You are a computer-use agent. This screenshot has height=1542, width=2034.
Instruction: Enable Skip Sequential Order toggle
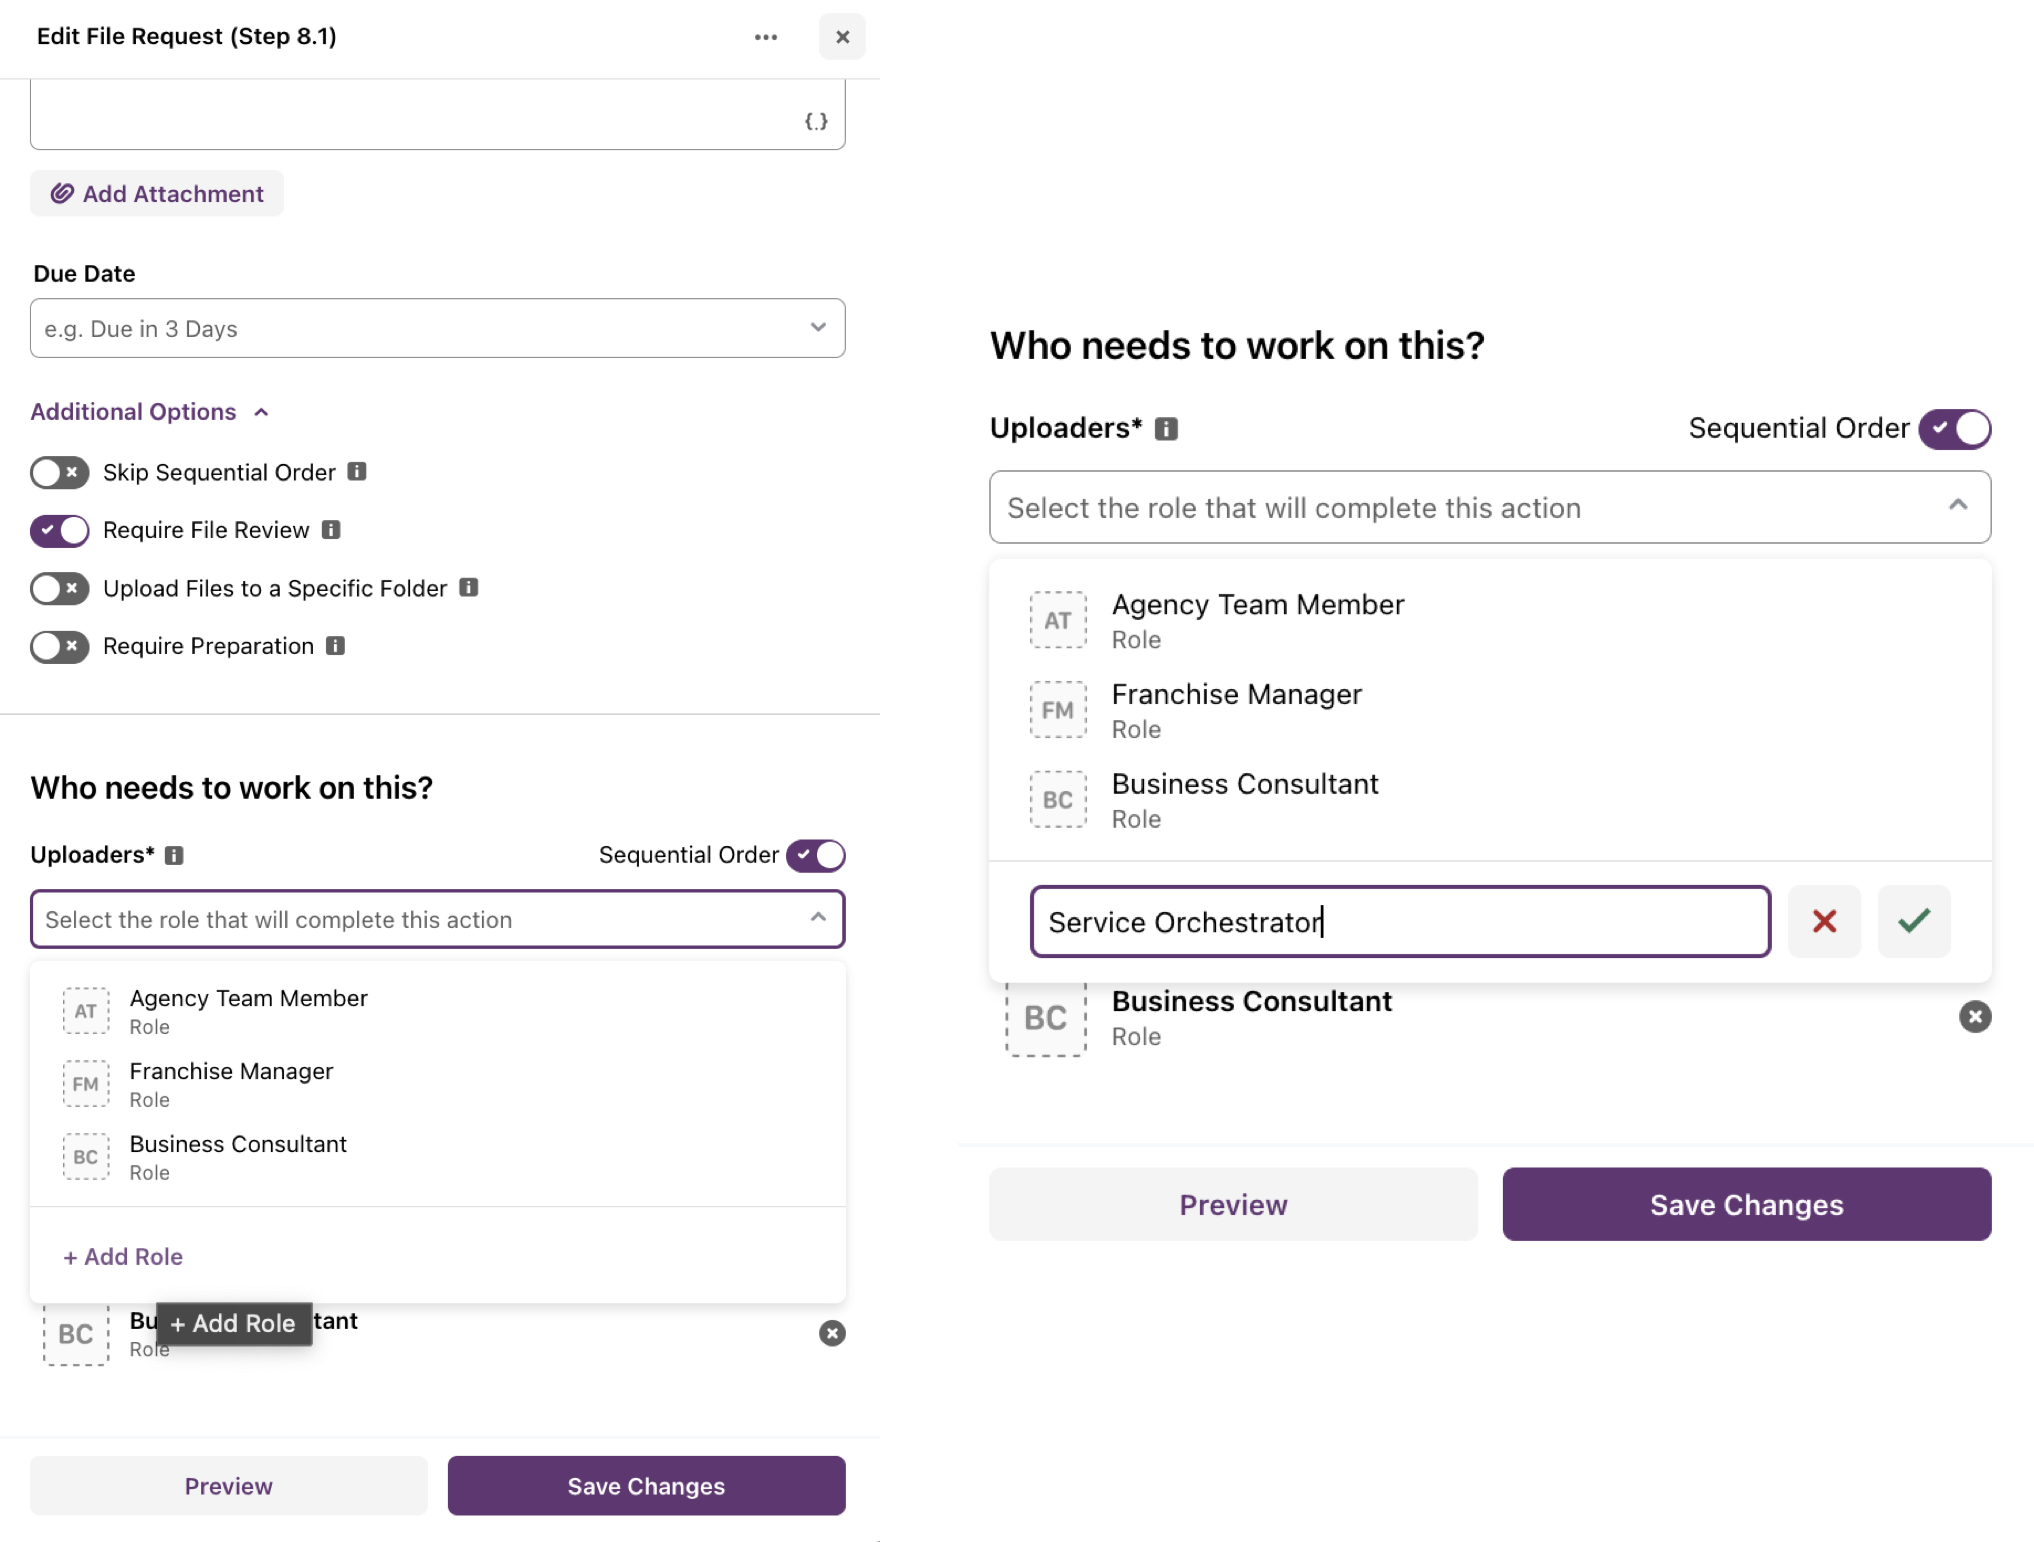point(60,472)
